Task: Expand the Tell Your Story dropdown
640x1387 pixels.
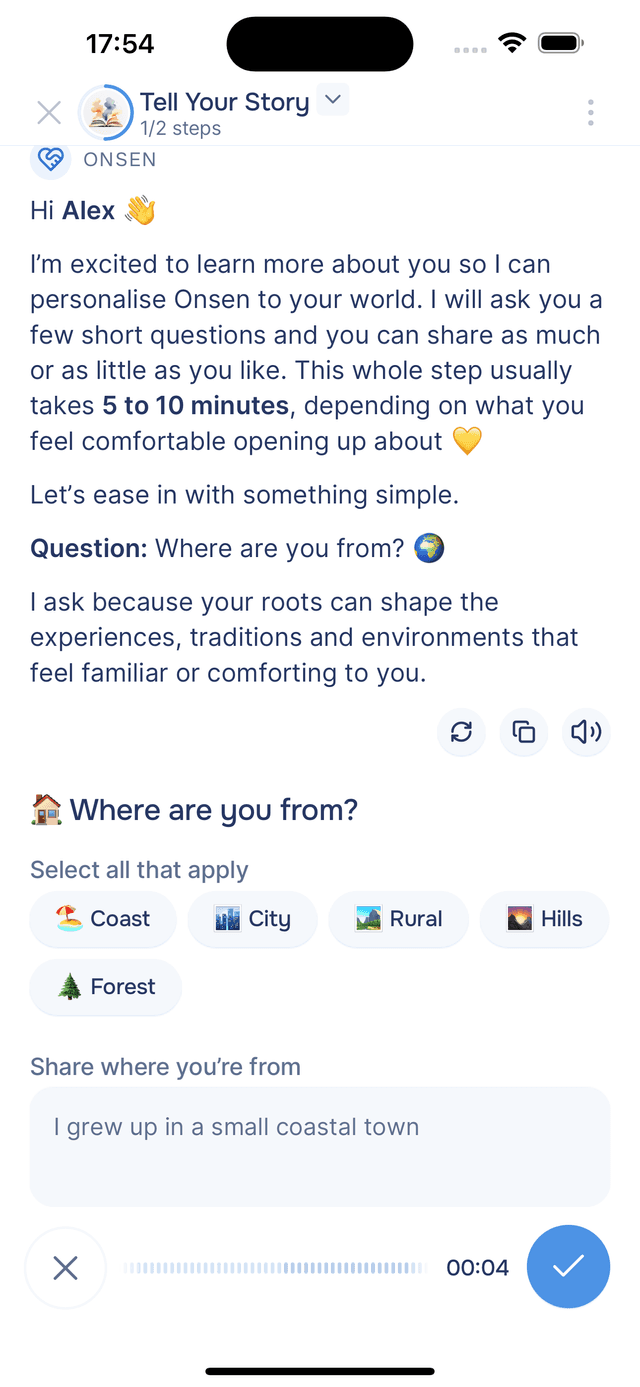Action: 332,100
